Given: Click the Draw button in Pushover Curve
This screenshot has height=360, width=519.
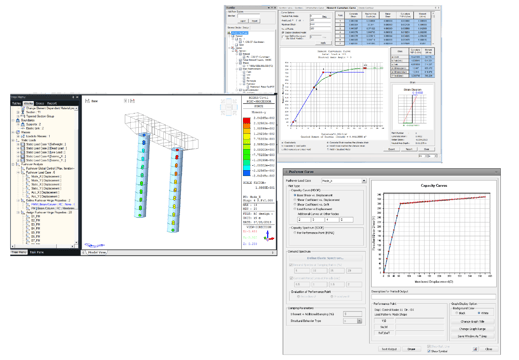Looking at the screenshot, I should click(411, 349).
